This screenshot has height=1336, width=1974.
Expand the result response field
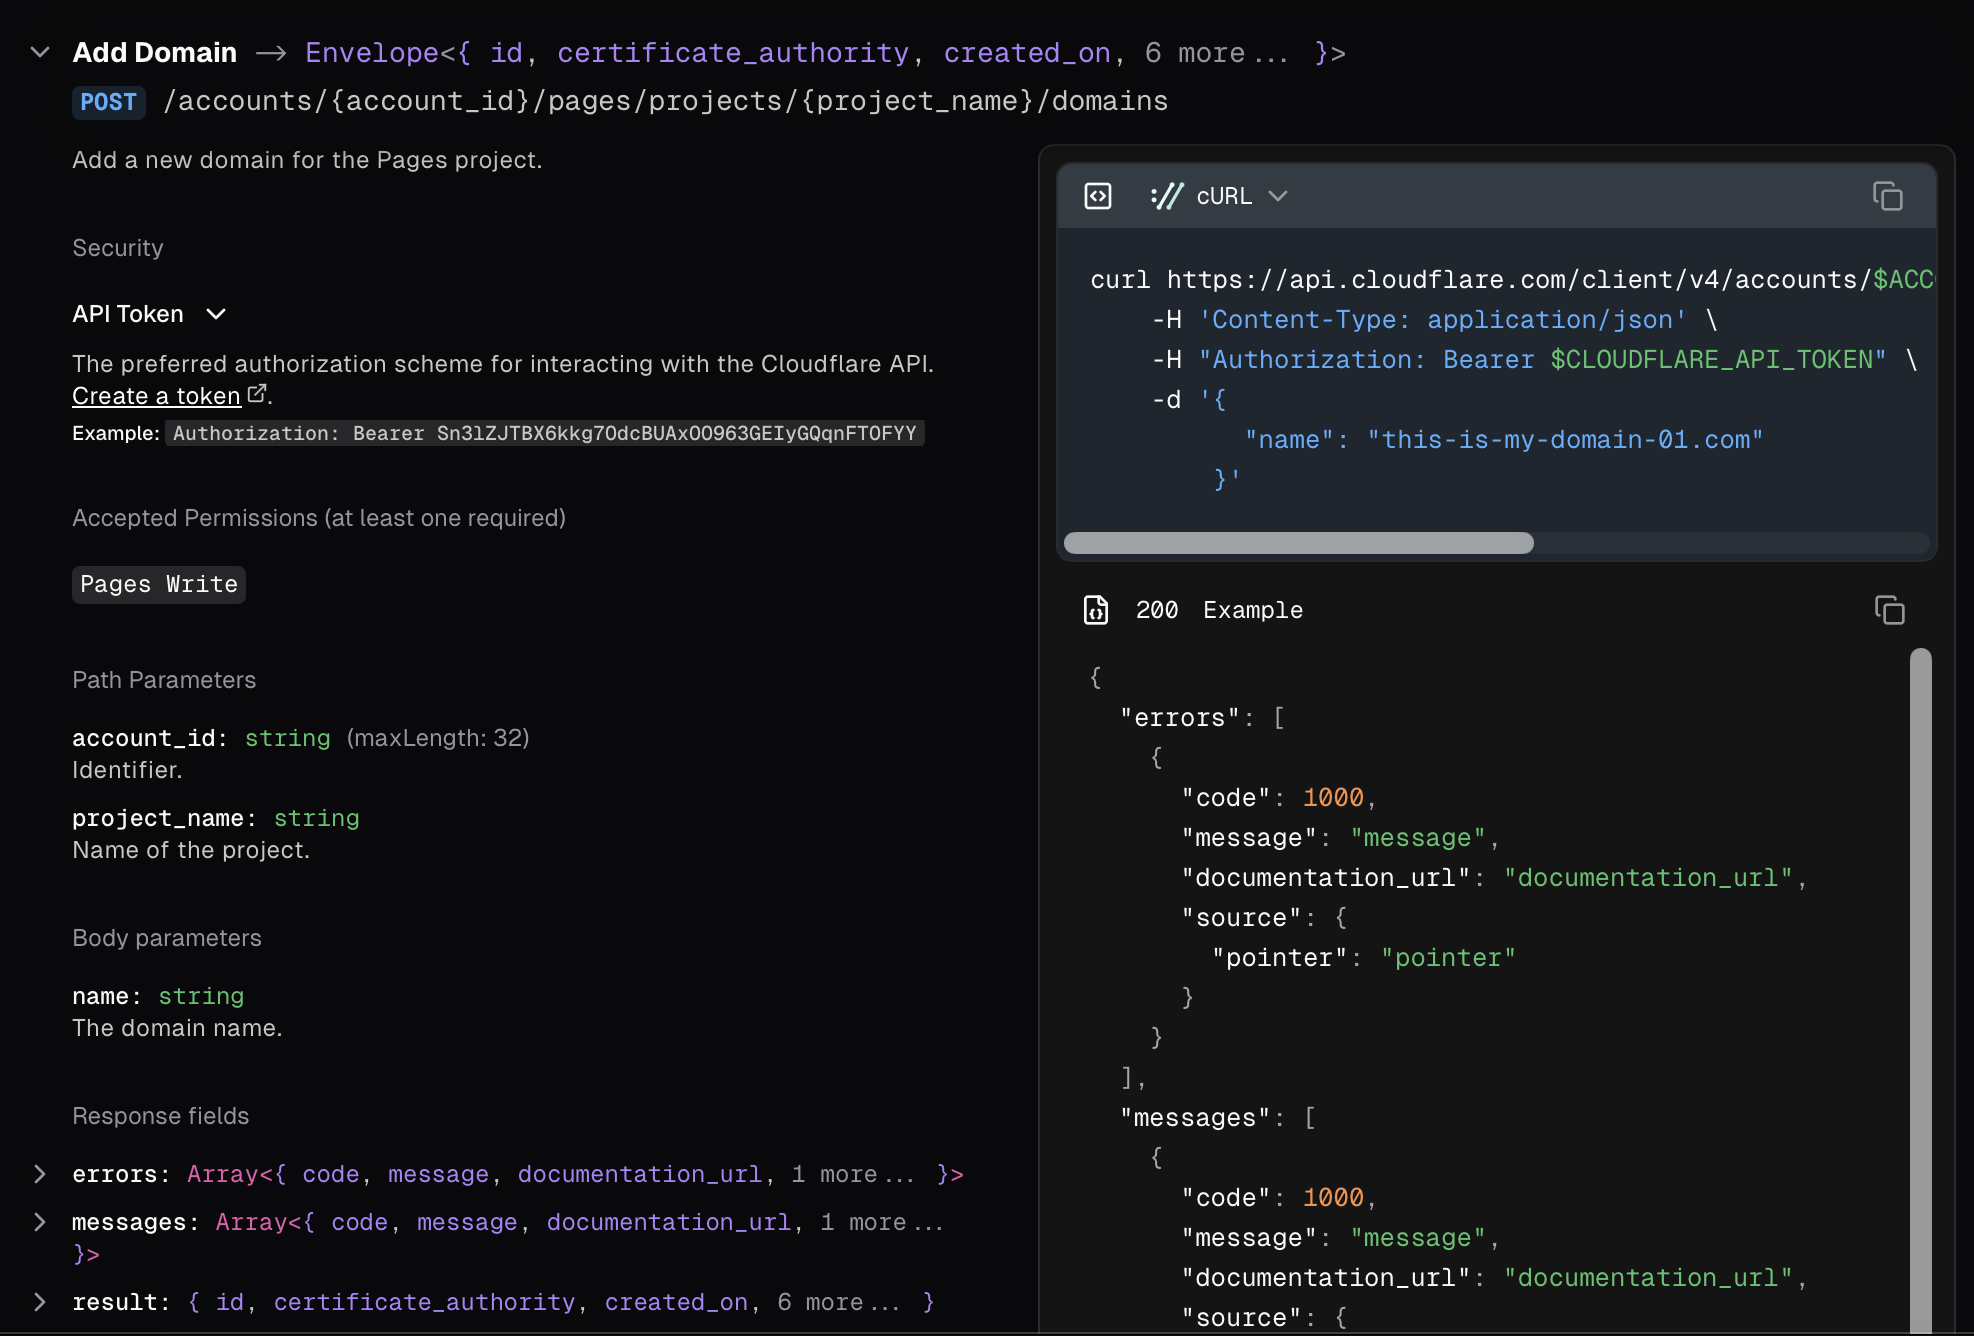click(40, 1301)
